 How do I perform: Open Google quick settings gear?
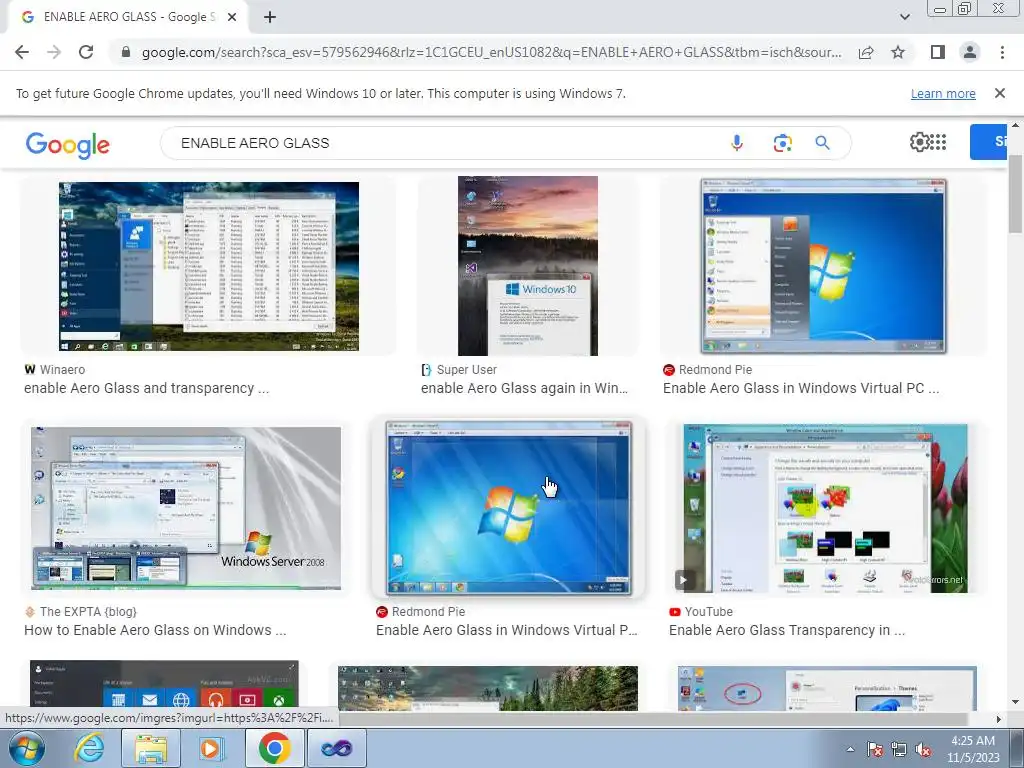(919, 142)
